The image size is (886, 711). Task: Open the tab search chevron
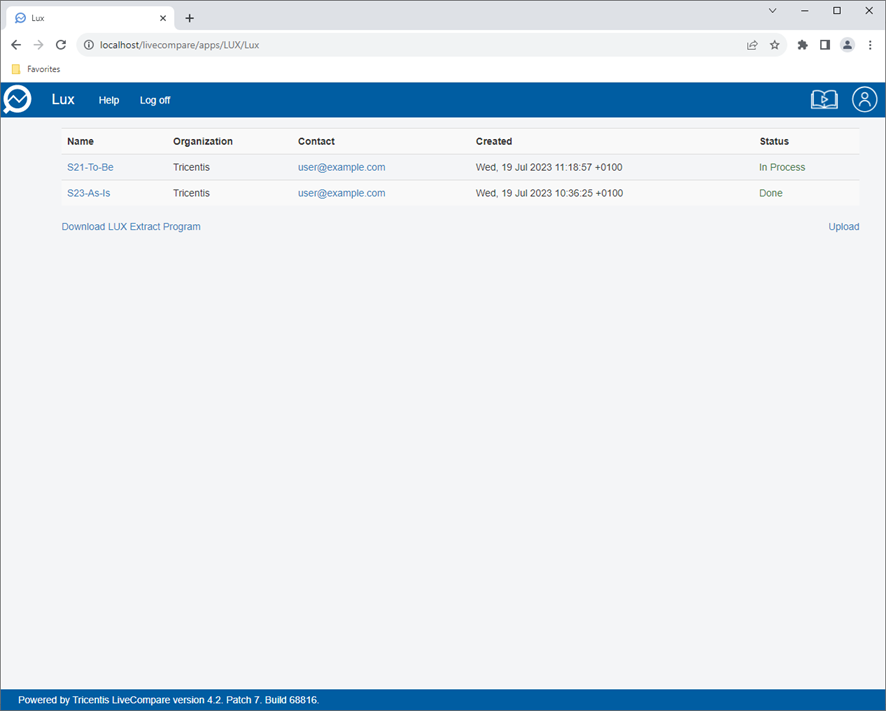click(x=772, y=11)
